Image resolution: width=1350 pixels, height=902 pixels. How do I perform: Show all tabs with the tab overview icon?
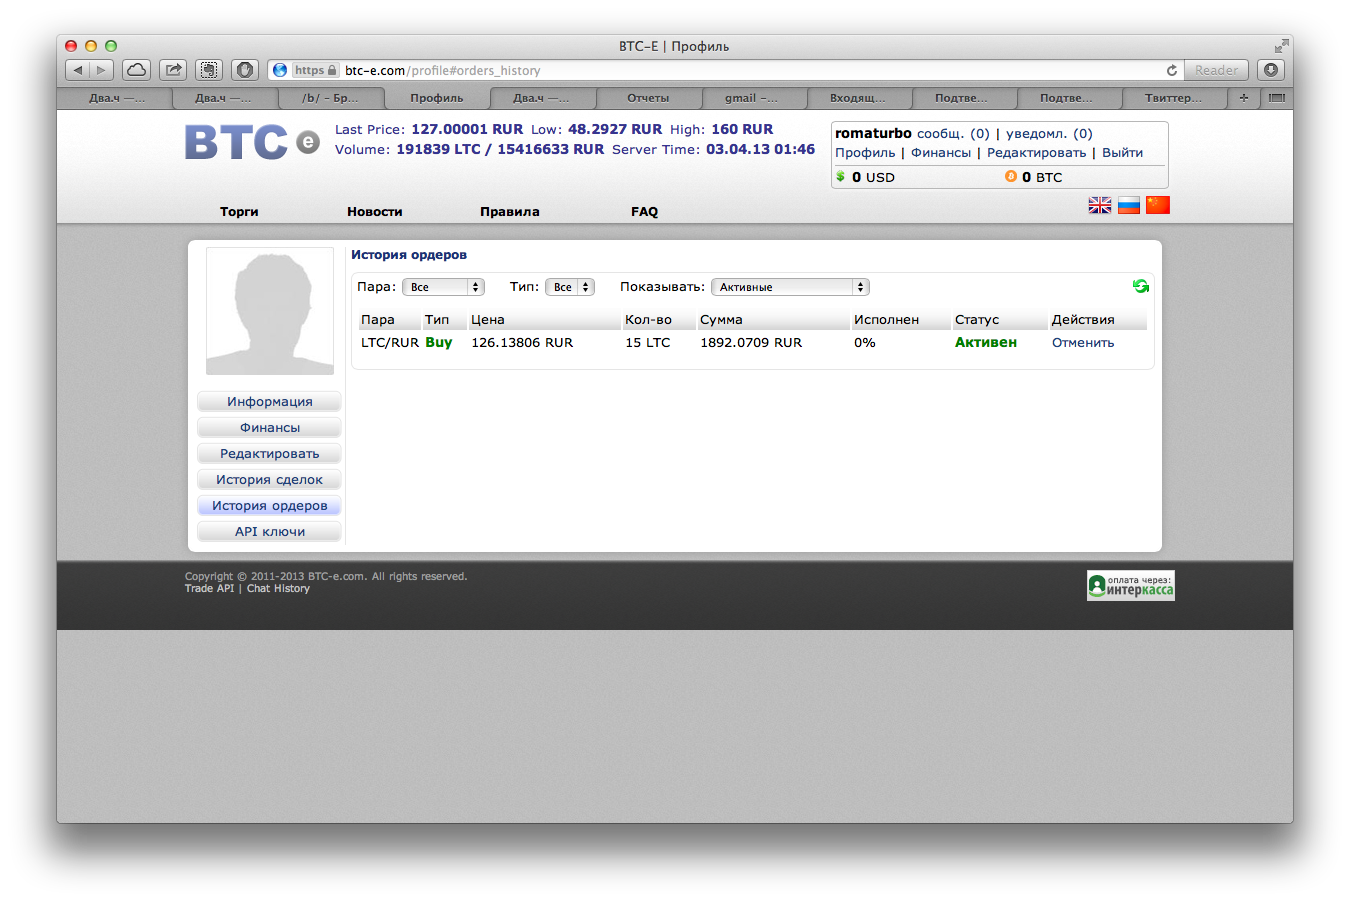coord(1277,98)
